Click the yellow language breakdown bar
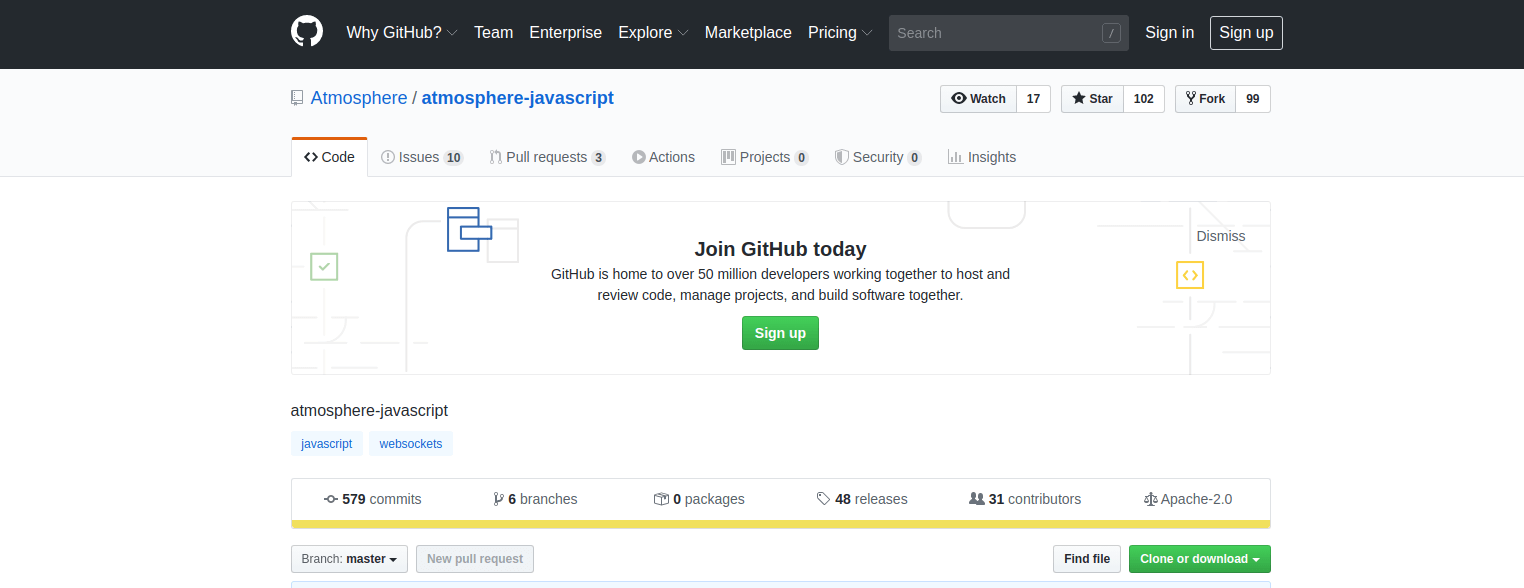This screenshot has width=1524, height=588. coord(781,524)
